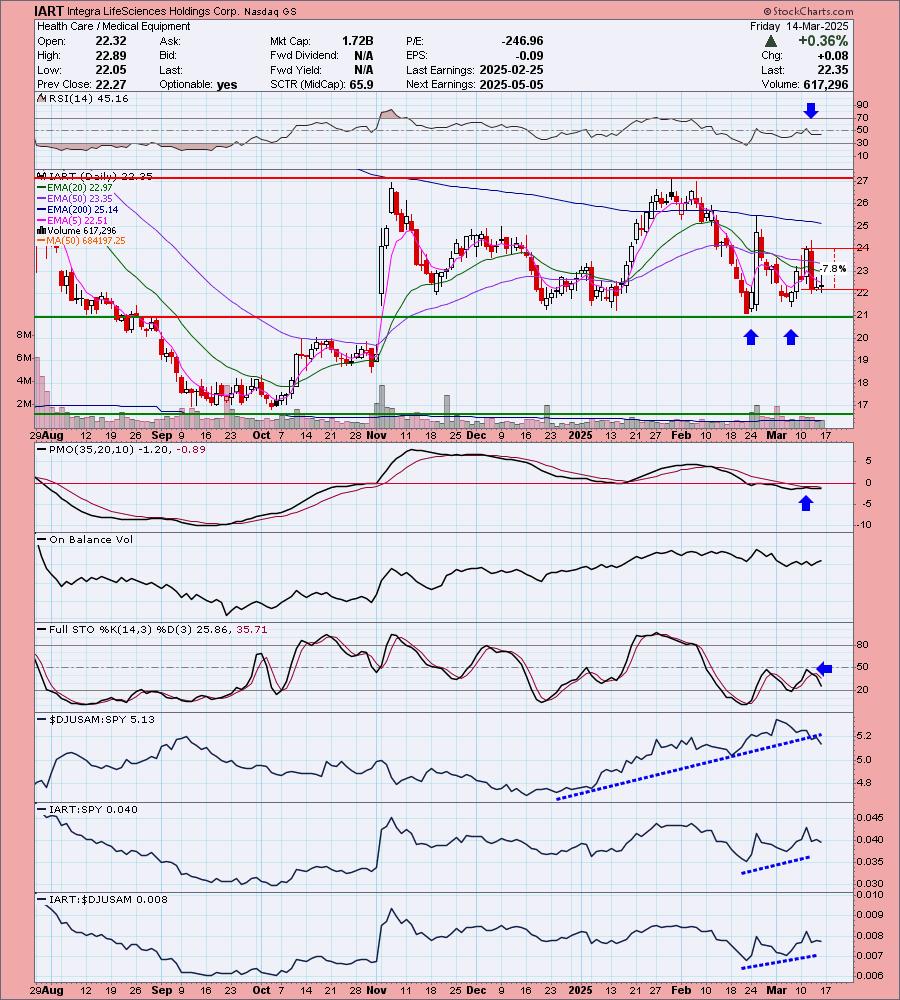This screenshot has width=900, height=1000.
Task: Select the Open price value 22.32
Action: [x=111, y=41]
